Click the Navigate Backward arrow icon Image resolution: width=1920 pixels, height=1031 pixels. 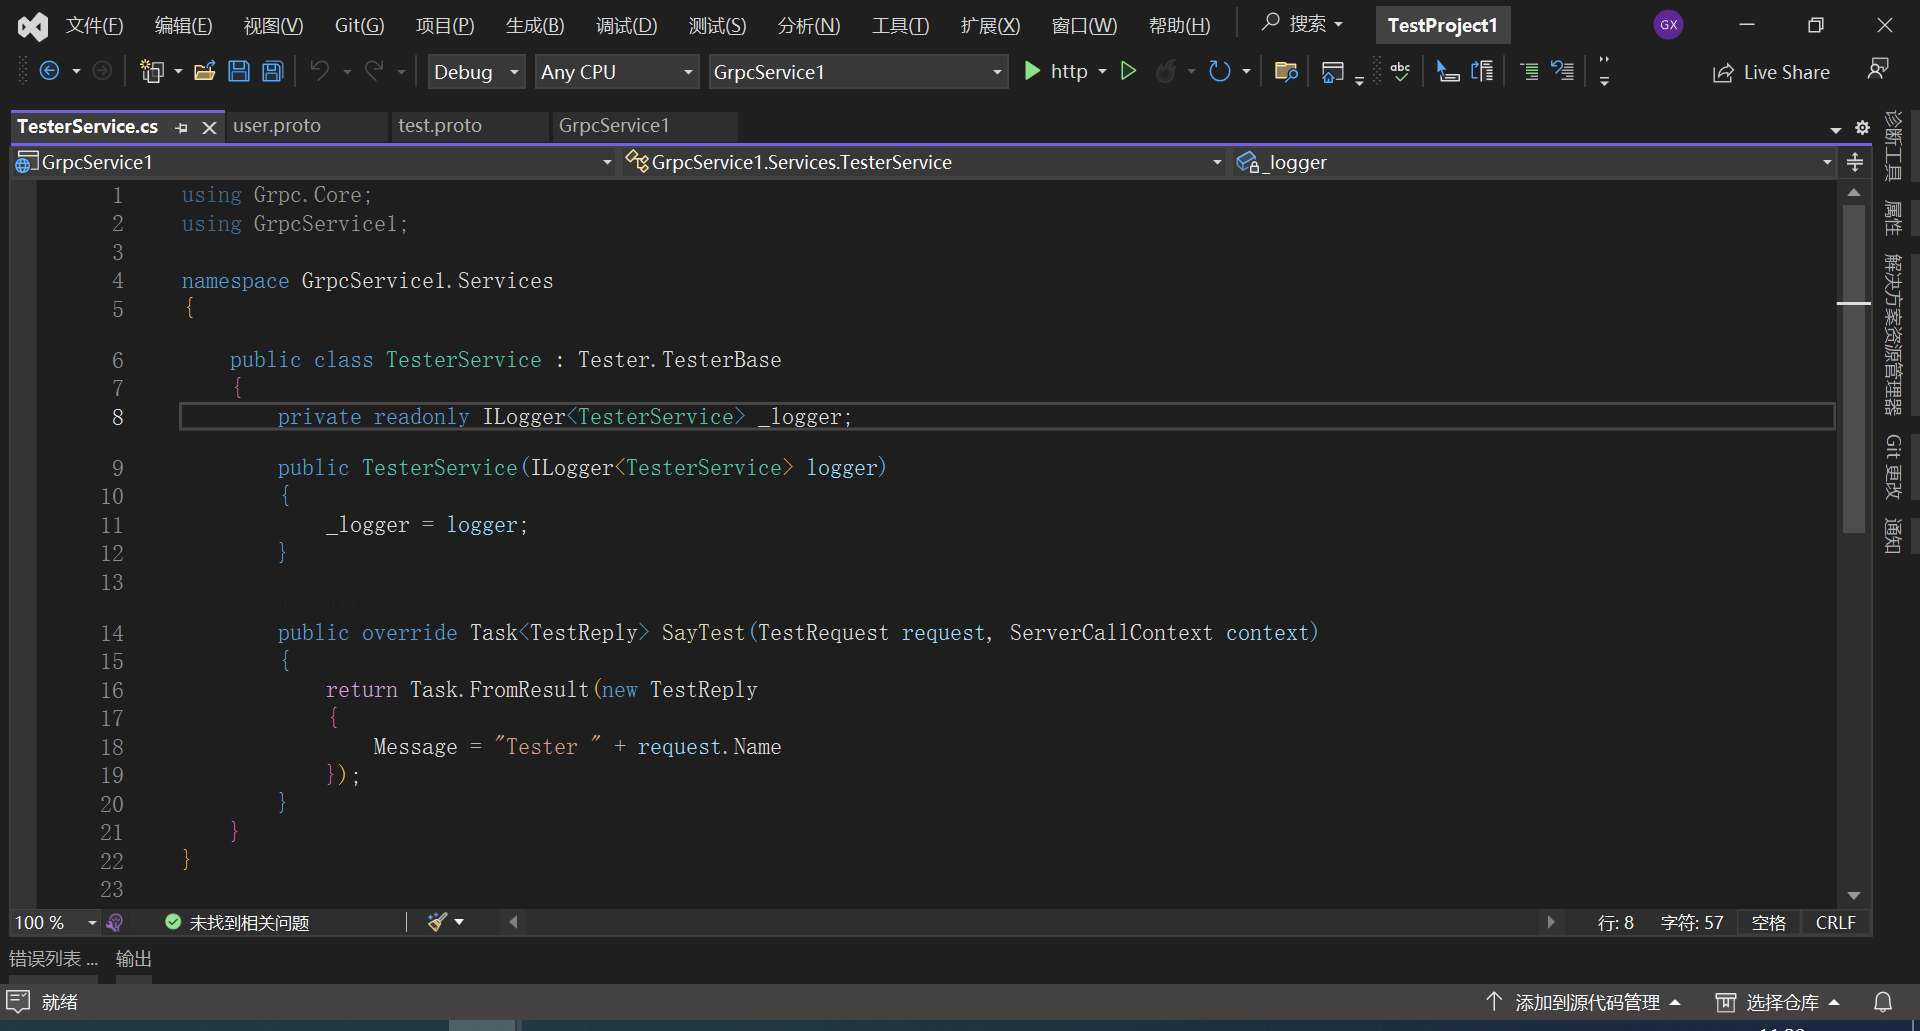click(49, 71)
